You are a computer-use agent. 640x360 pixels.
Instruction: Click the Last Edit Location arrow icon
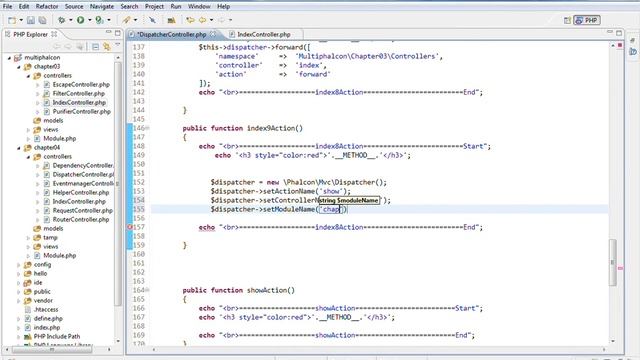(190, 20)
